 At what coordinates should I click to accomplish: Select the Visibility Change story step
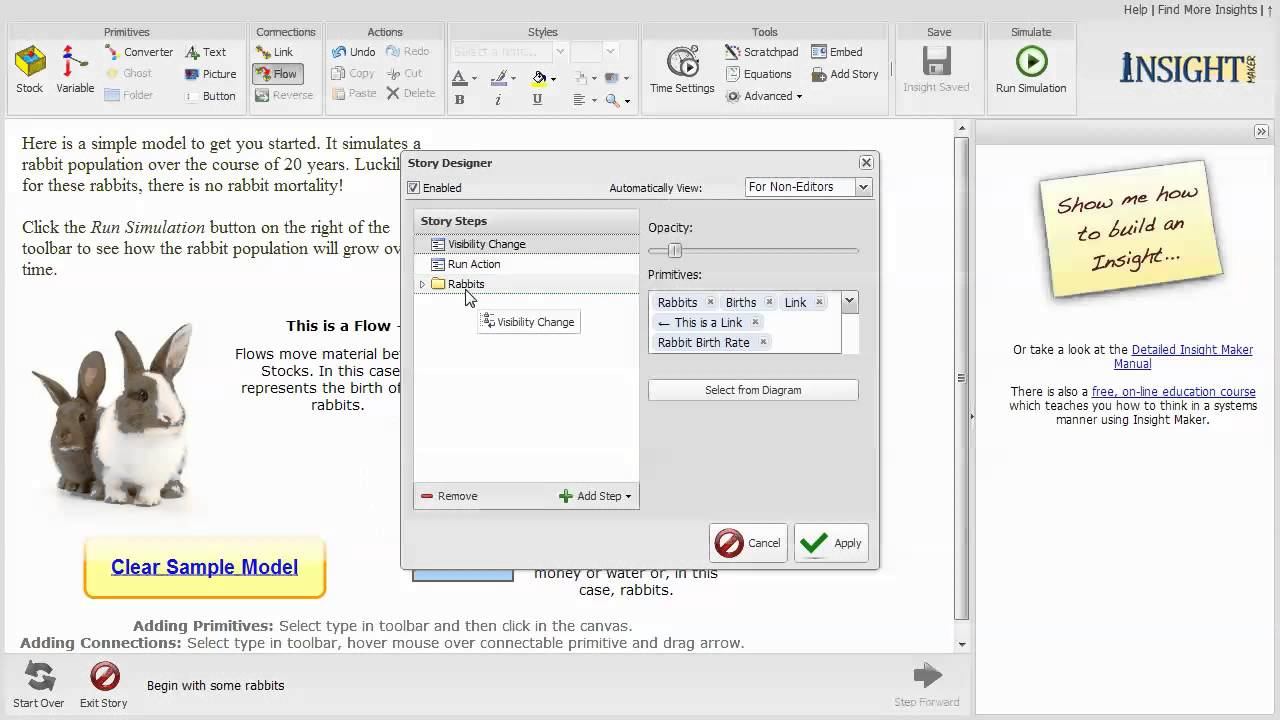526,244
